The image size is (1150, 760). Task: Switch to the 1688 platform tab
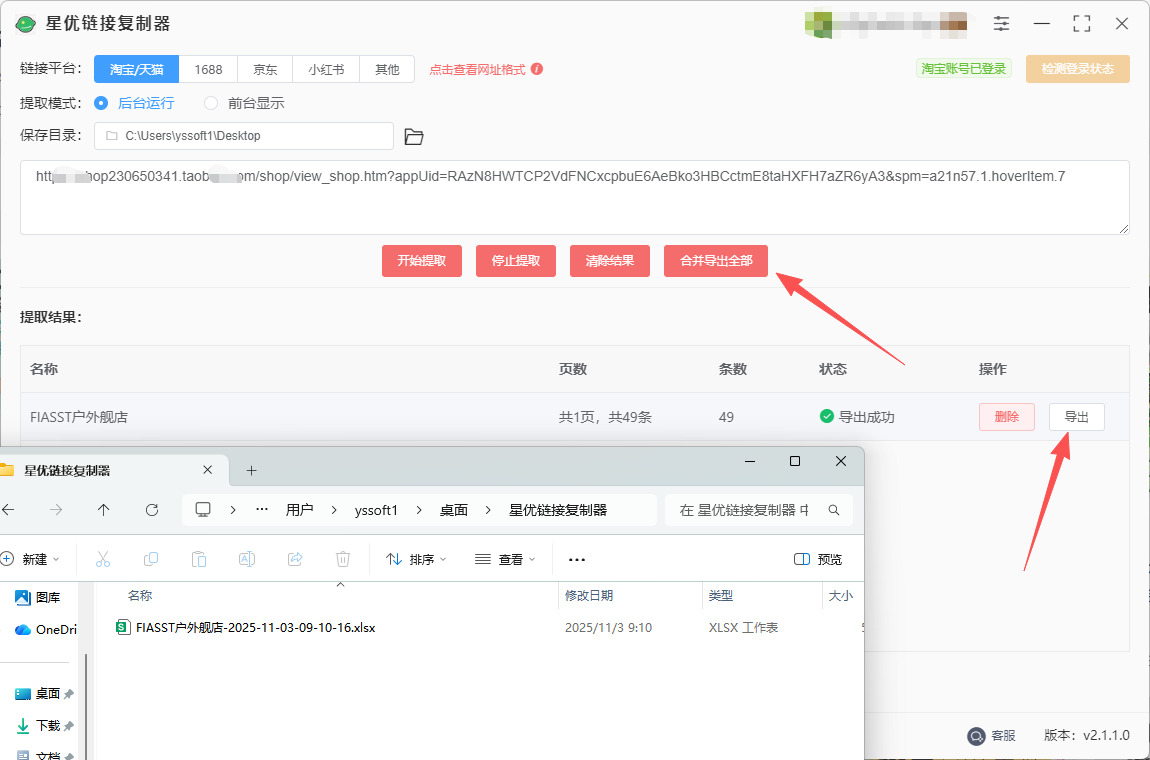coord(208,70)
